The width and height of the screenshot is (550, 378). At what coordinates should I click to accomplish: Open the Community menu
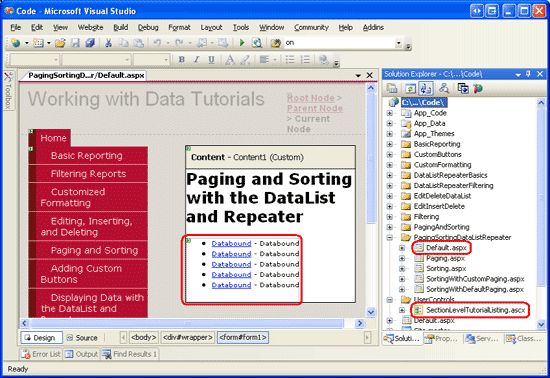(311, 27)
